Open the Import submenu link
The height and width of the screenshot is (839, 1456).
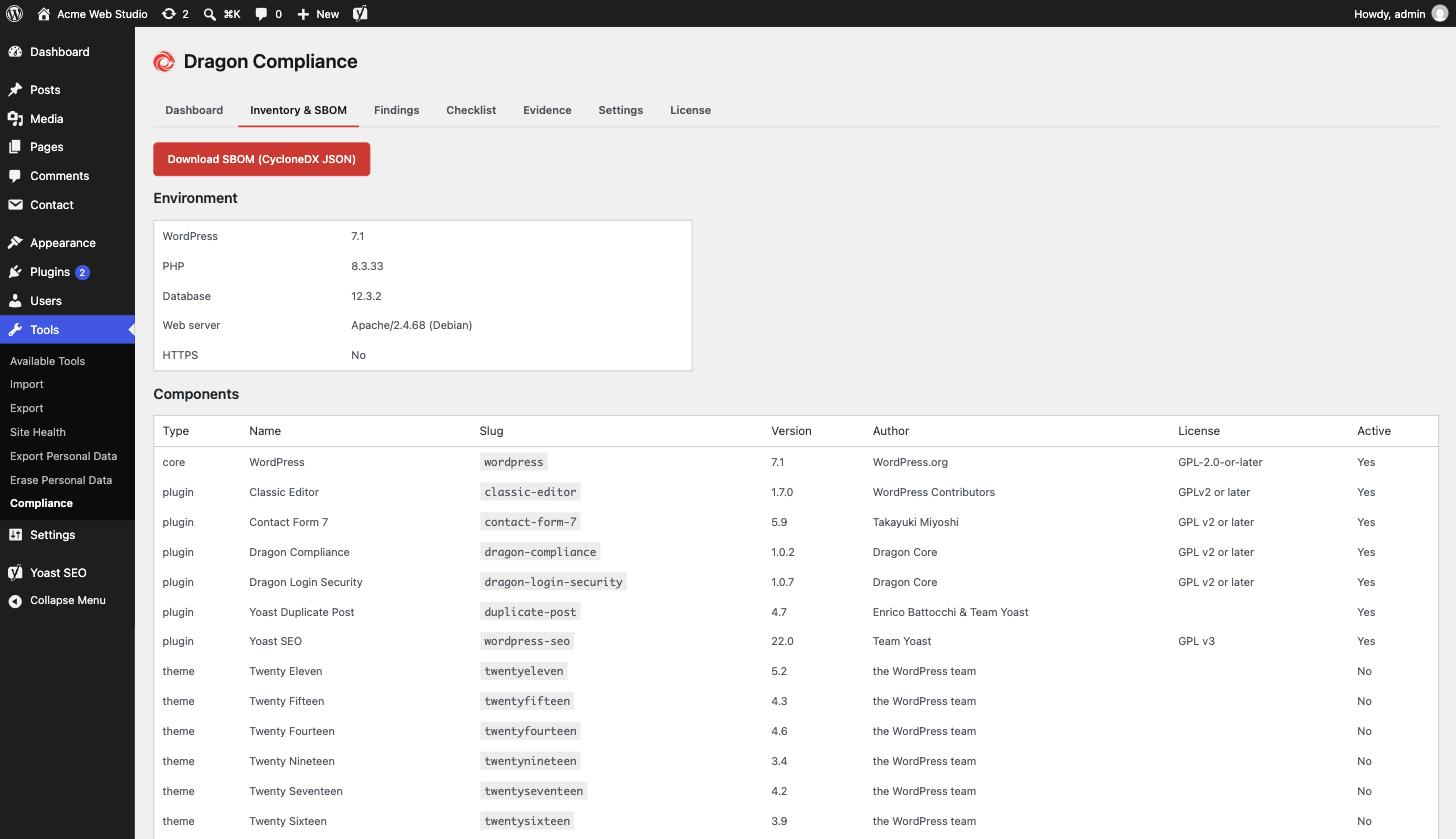27,384
